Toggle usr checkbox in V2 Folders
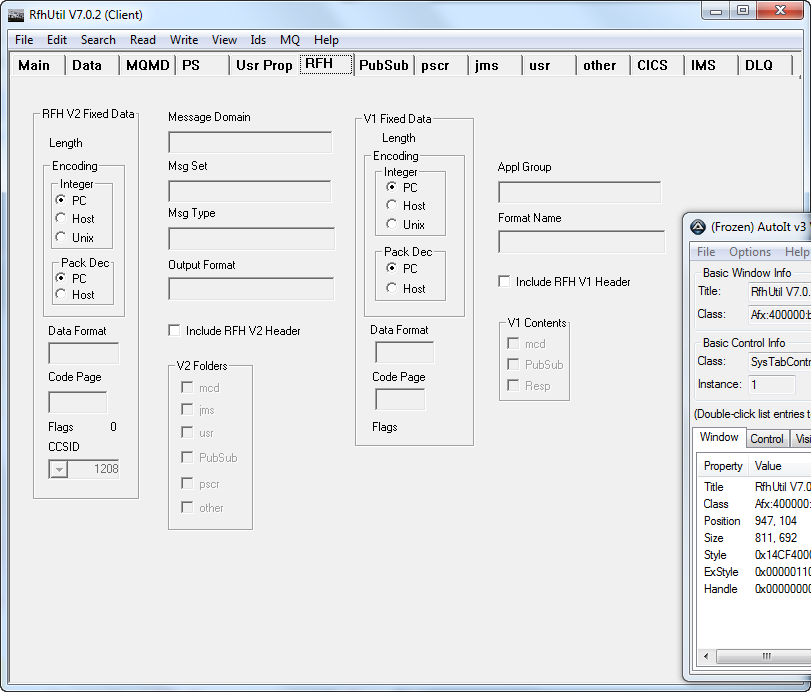The width and height of the screenshot is (811, 692). click(x=187, y=432)
